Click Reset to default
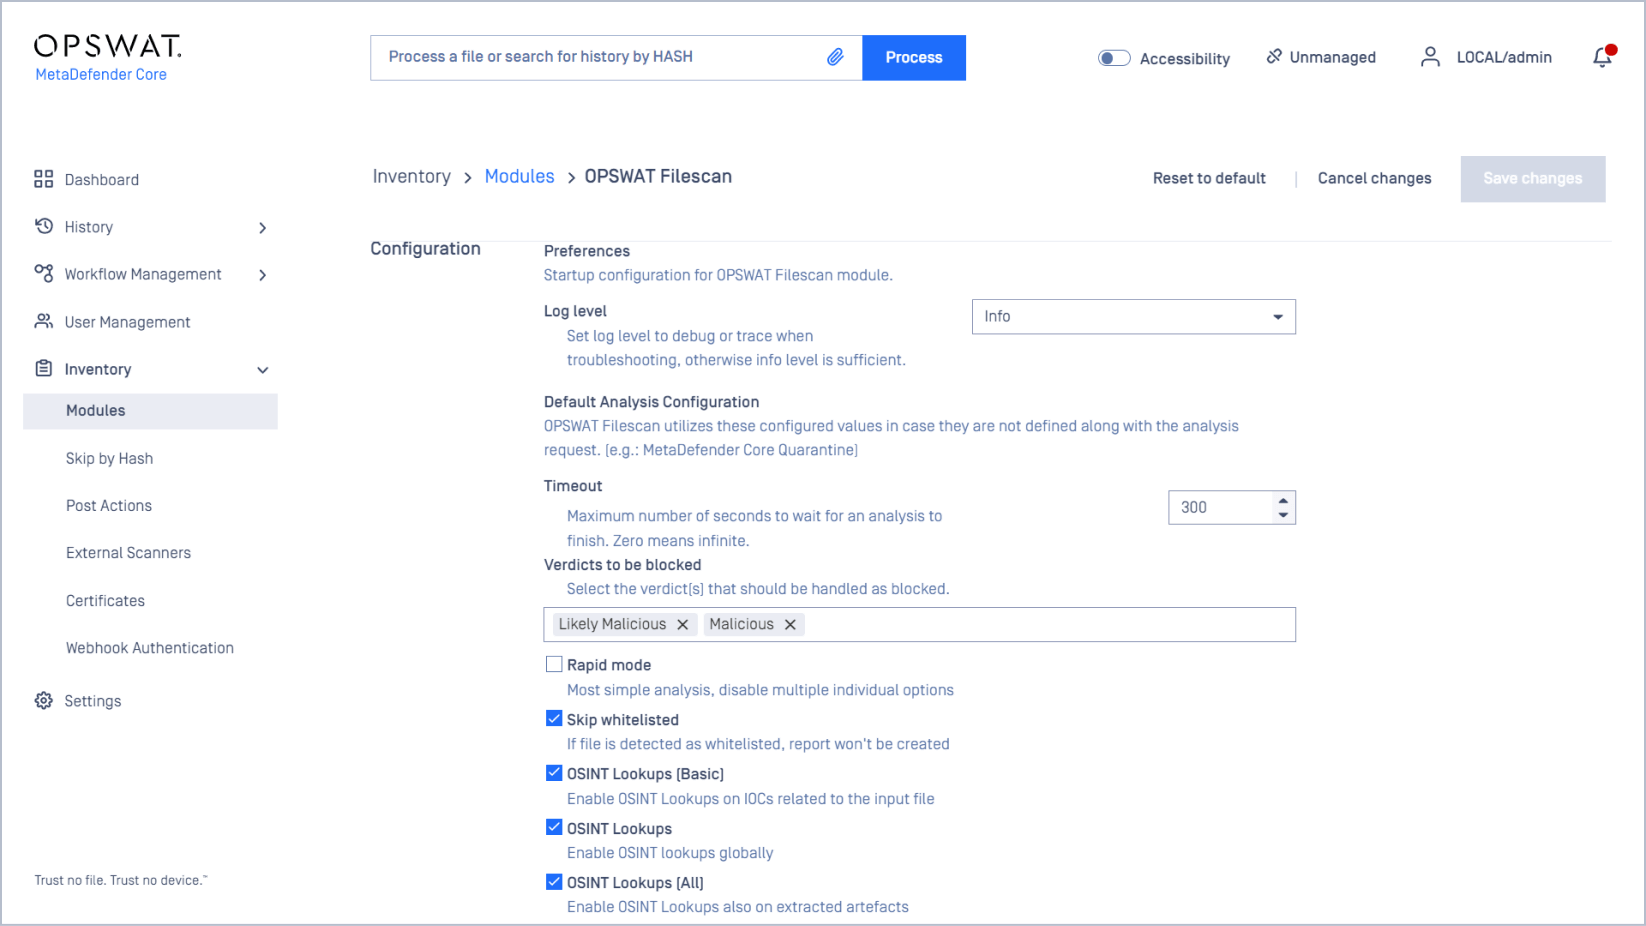The height and width of the screenshot is (926, 1646). [x=1209, y=178]
